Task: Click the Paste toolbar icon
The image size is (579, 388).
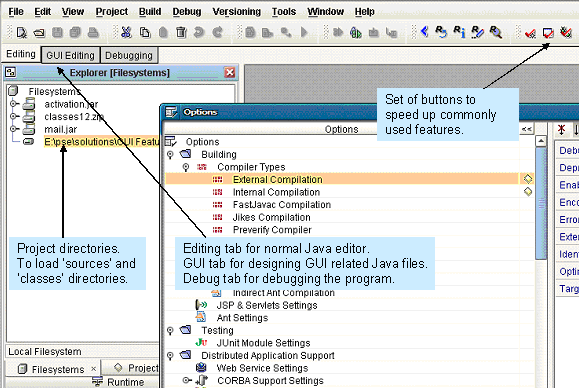Action: [x=163, y=33]
